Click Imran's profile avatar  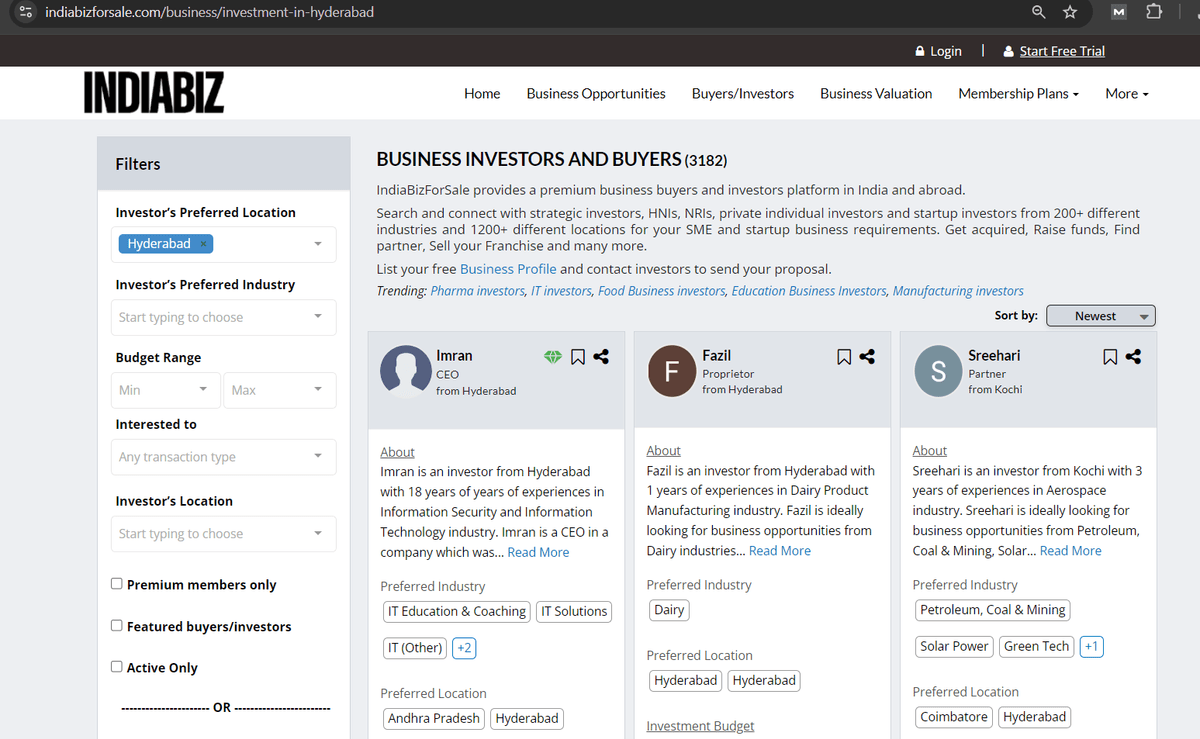pyautogui.click(x=406, y=371)
